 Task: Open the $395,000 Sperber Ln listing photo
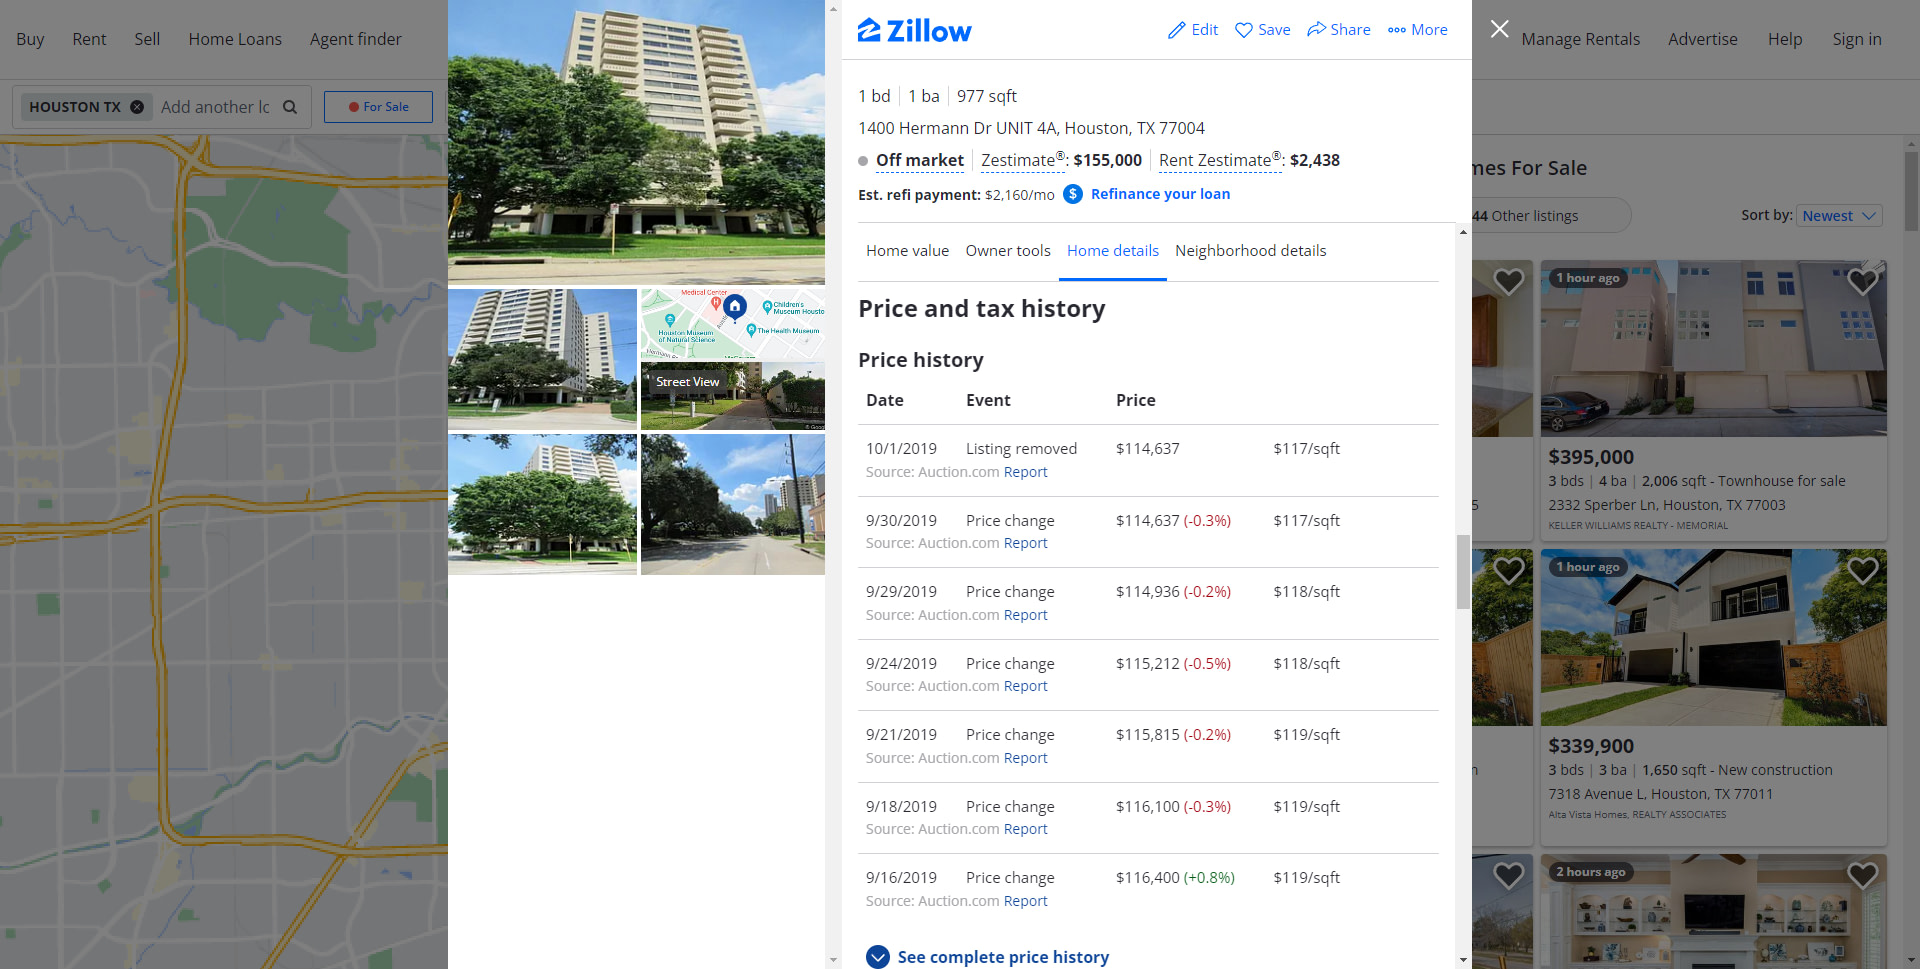point(1713,348)
